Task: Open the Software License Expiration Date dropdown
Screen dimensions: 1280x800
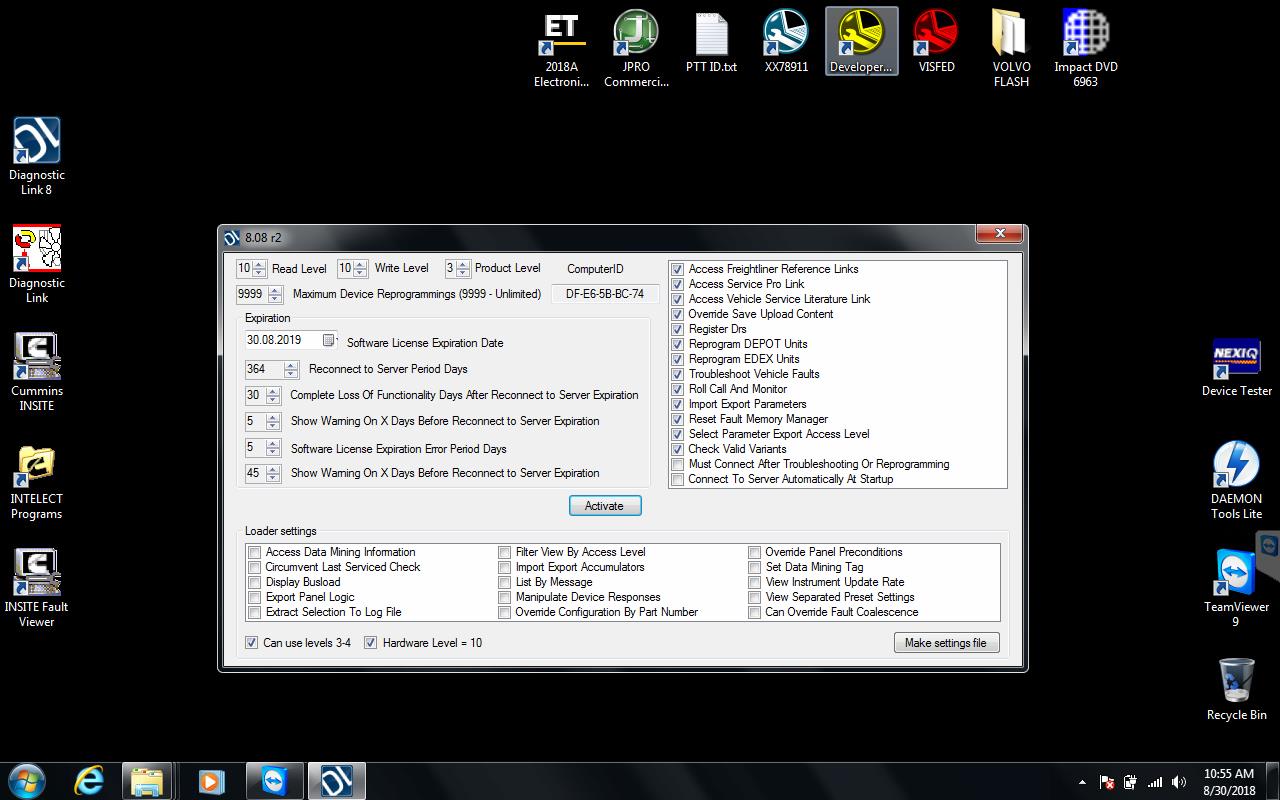Action: [x=328, y=340]
